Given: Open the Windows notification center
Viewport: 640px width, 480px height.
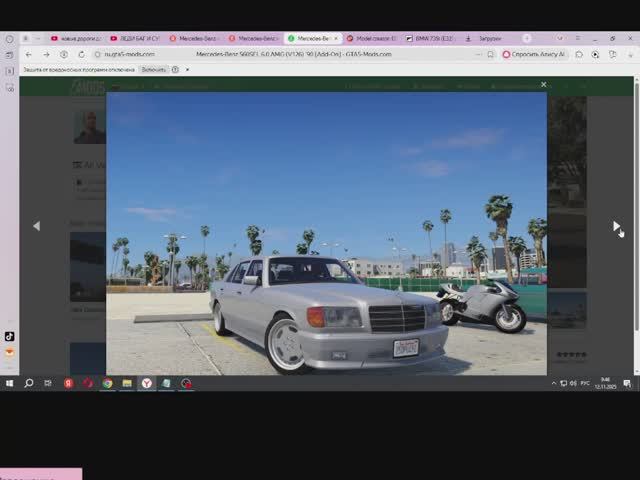Looking at the screenshot, I should 627,383.
